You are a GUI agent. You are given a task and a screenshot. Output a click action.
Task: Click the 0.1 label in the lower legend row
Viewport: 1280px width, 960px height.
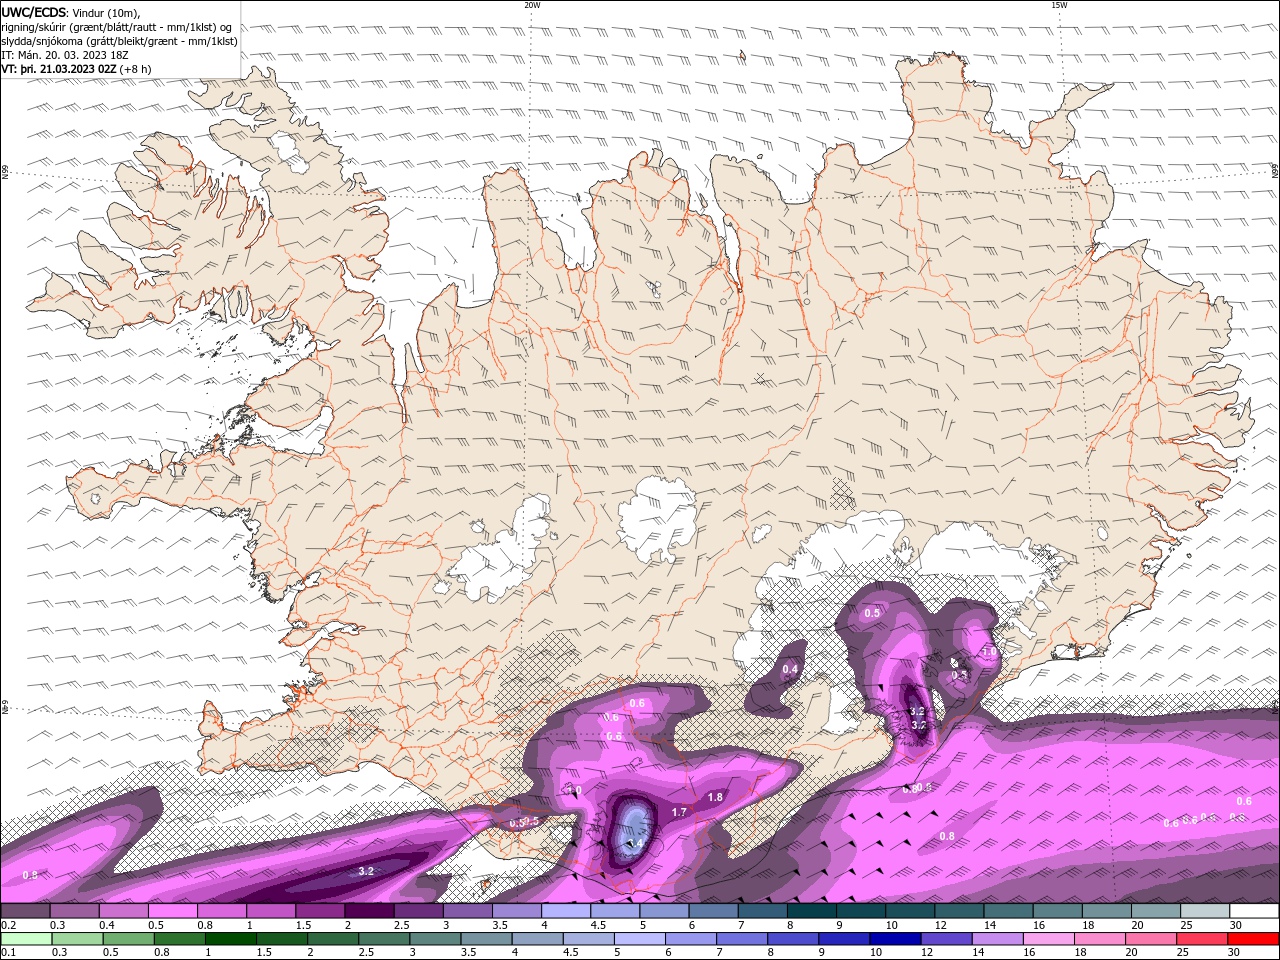pyautogui.click(x=9, y=952)
